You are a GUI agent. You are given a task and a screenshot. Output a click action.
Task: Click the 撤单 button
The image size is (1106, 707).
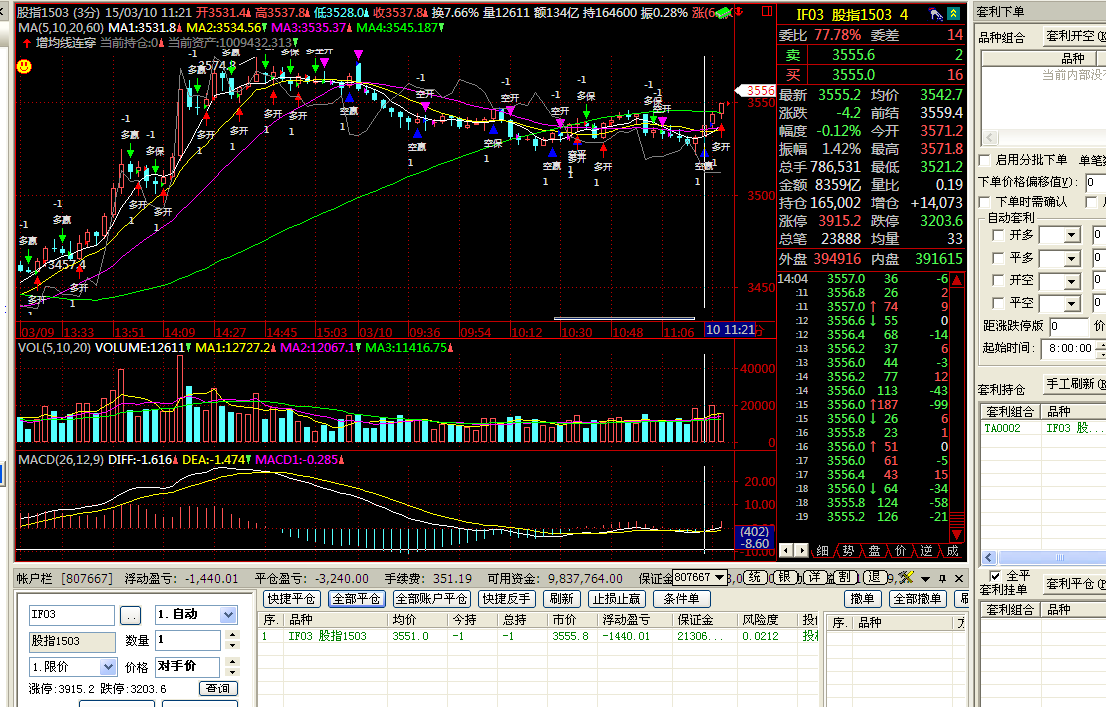pyautogui.click(x=862, y=599)
